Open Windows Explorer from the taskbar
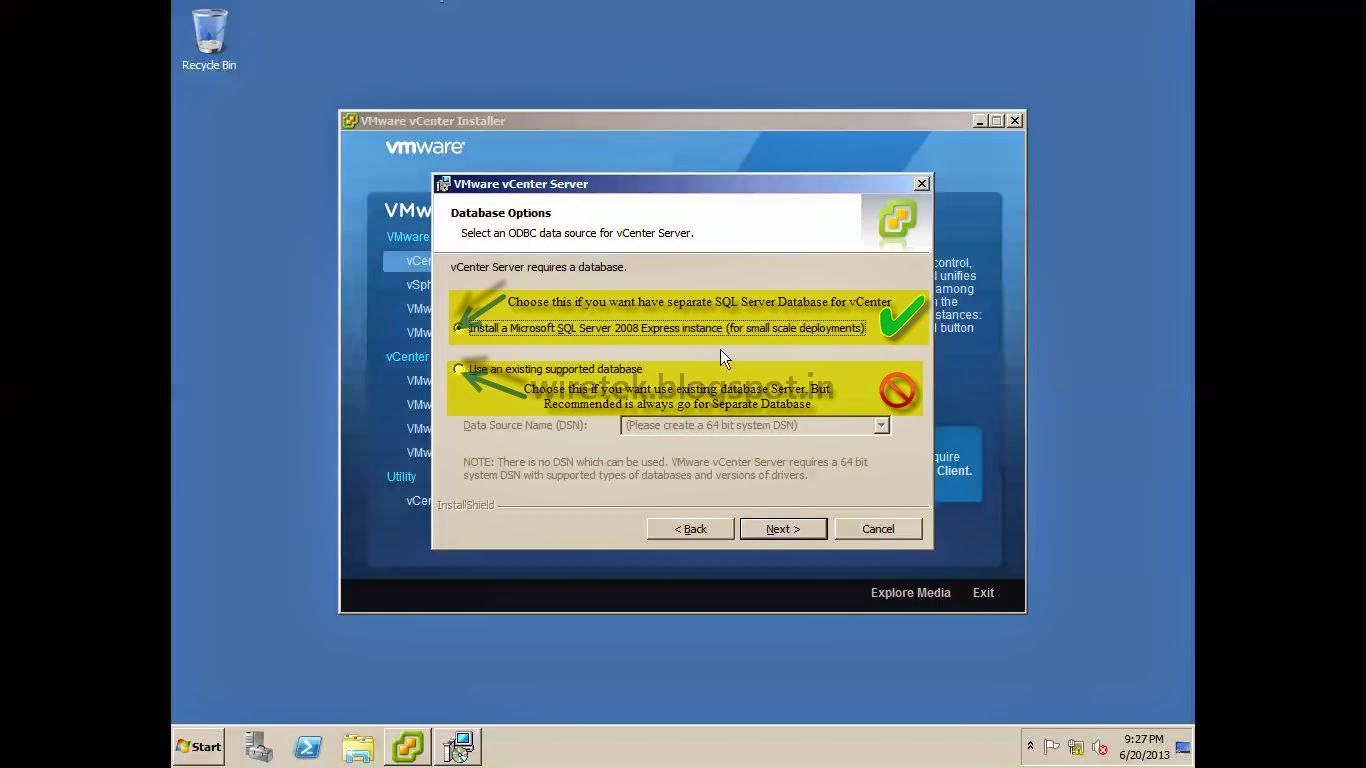This screenshot has width=1366, height=768. pyautogui.click(x=357, y=747)
